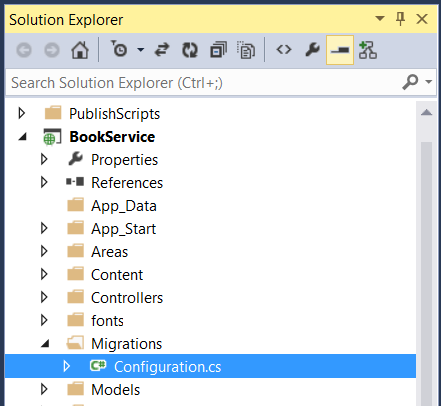This screenshot has height=406, width=441.
Task: Refresh the Solution Explorer
Action: [x=190, y=50]
